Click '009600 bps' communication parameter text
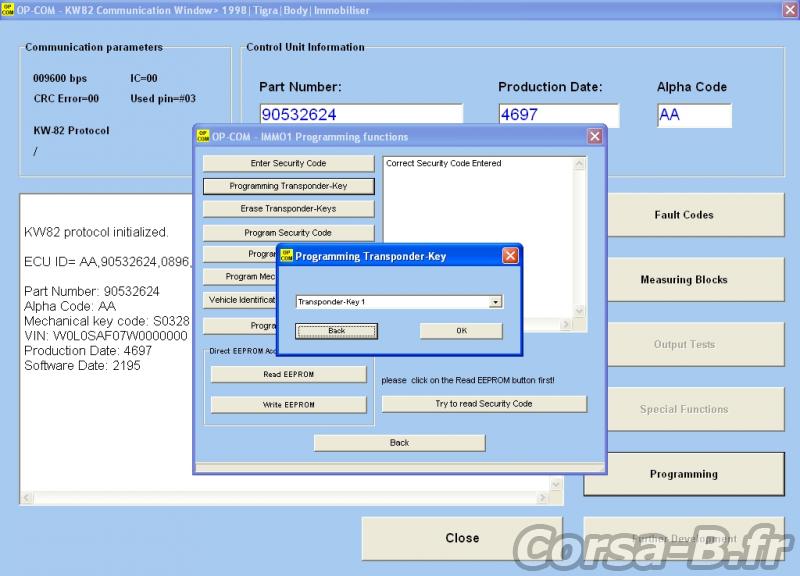The height and width of the screenshot is (576, 800). click(60, 78)
